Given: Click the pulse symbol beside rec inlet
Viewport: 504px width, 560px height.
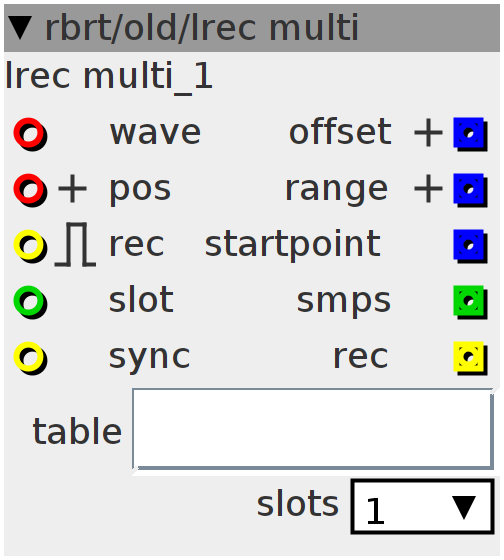Looking at the screenshot, I should pyautogui.click(x=75, y=245).
